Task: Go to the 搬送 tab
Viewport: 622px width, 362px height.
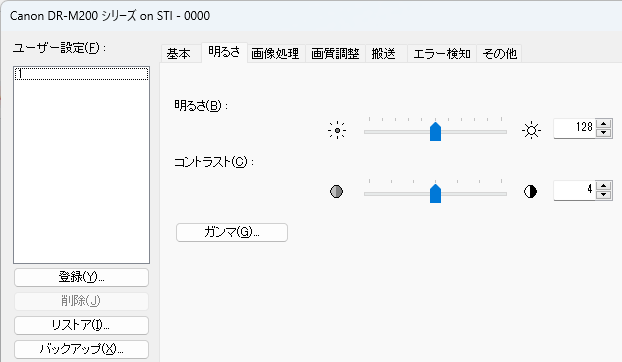Action: (384, 54)
